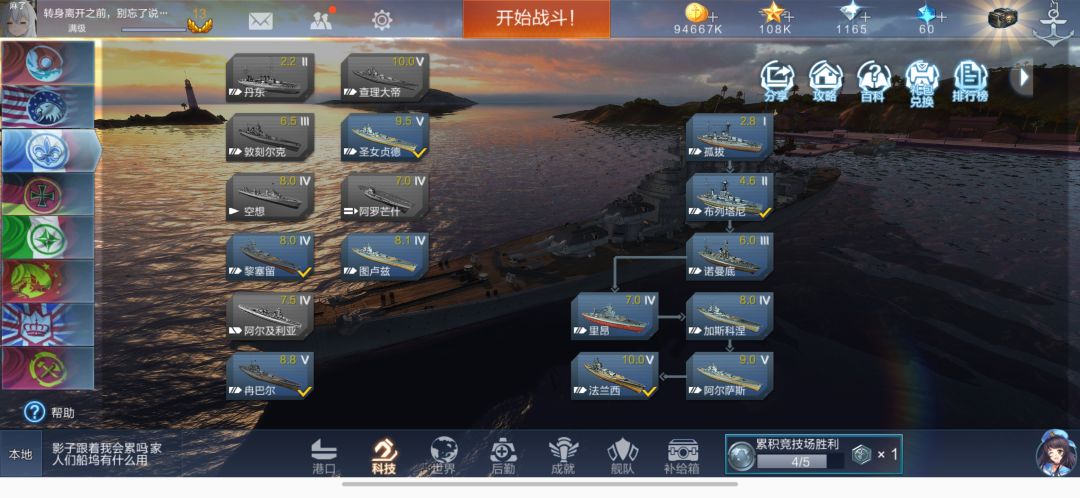Screen dimensions: 1080x498
Task: Open the mail envelope icon
Action: [260, 21]
